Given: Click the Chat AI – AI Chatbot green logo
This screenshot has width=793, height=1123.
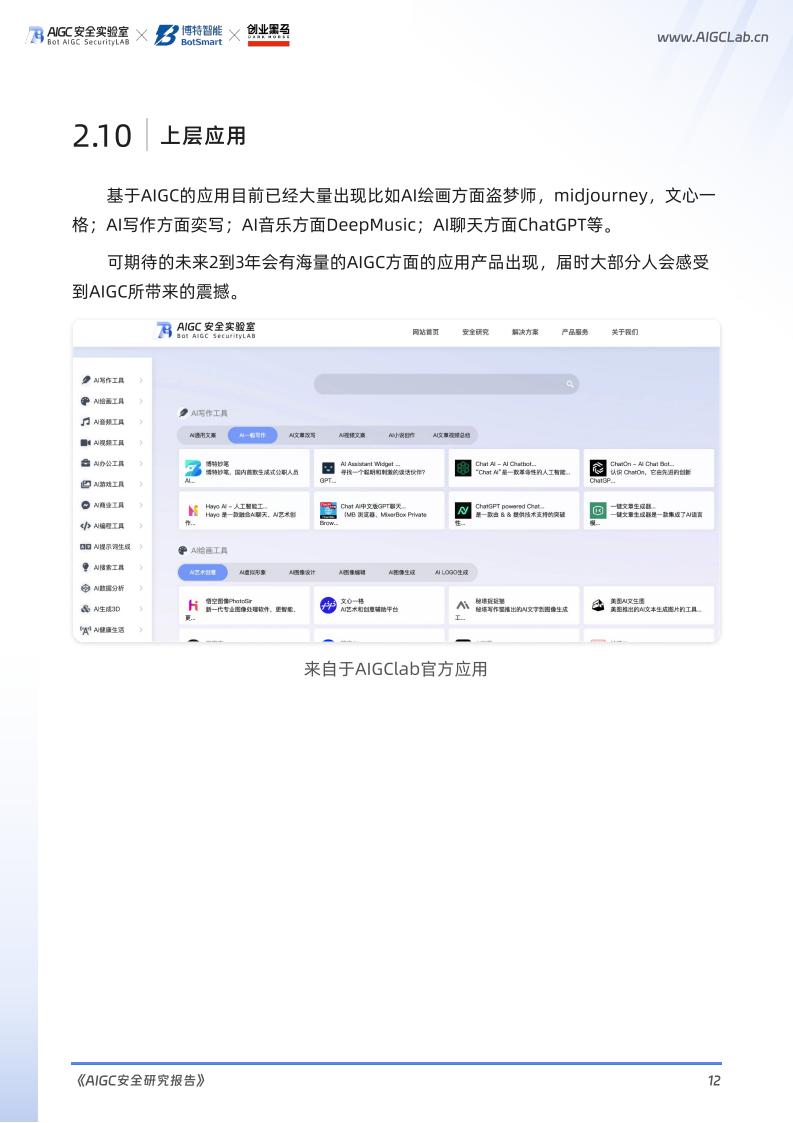Looking at the screenshot, I should pos(463,468).
